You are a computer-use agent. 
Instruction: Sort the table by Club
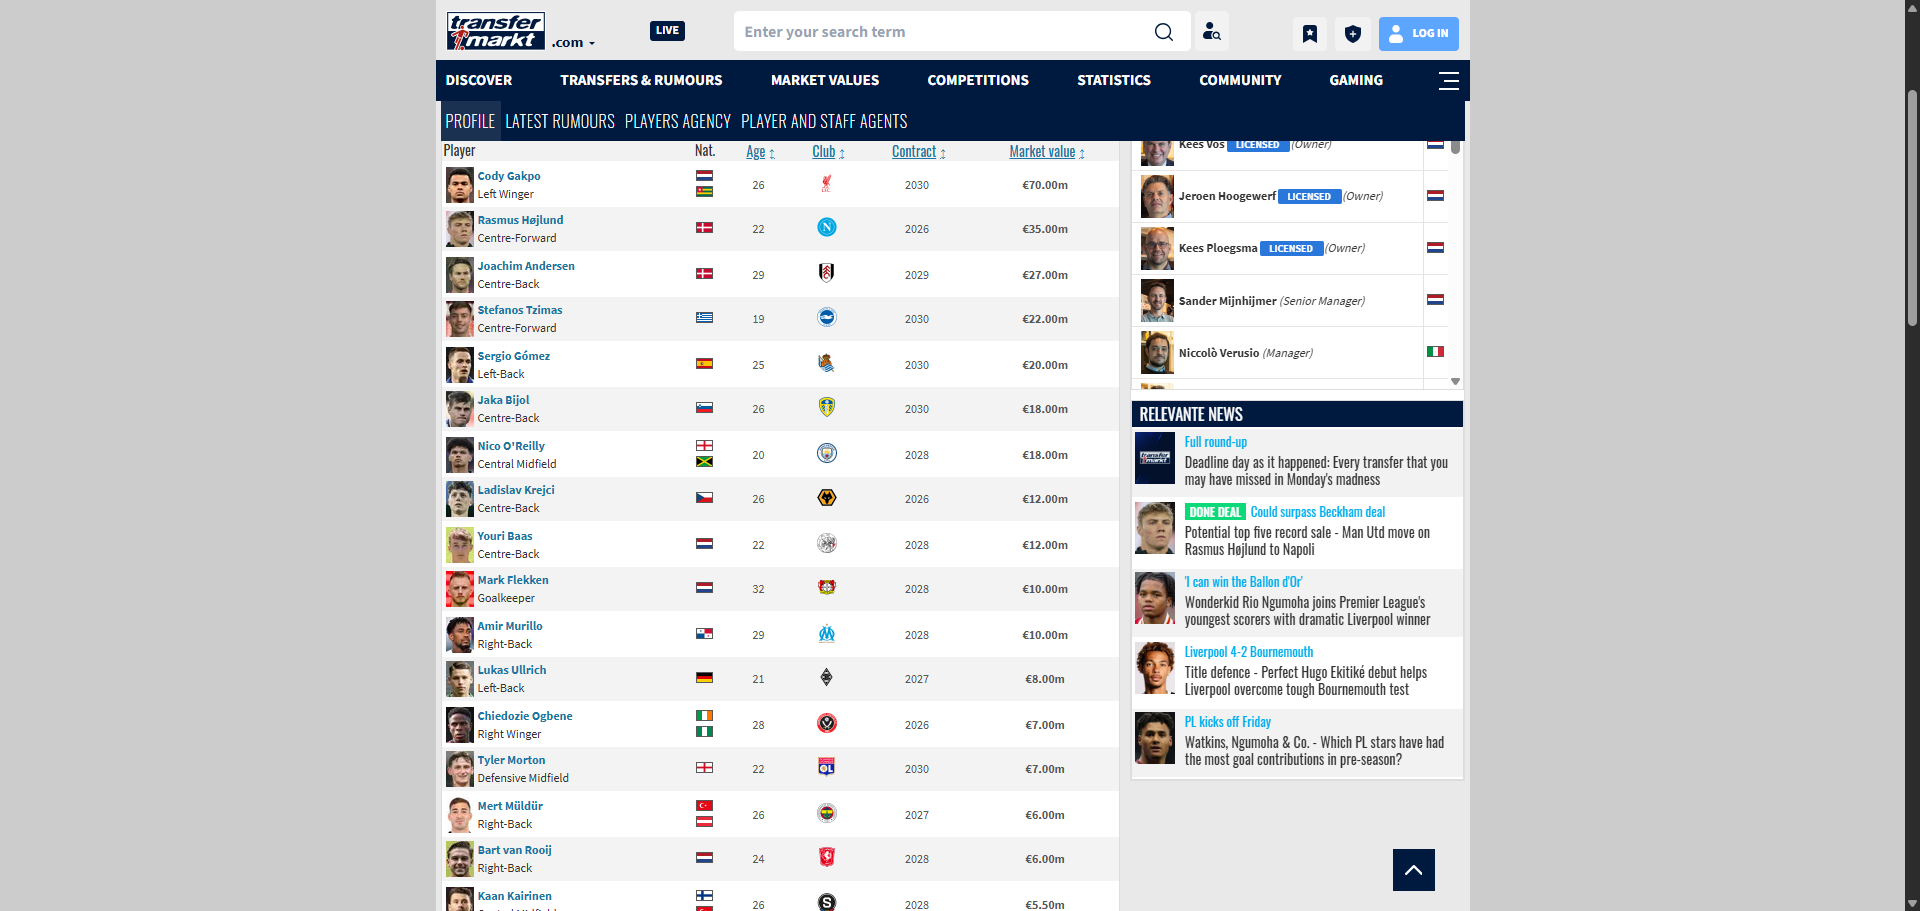pyautogui.click(x=828, y=152)
